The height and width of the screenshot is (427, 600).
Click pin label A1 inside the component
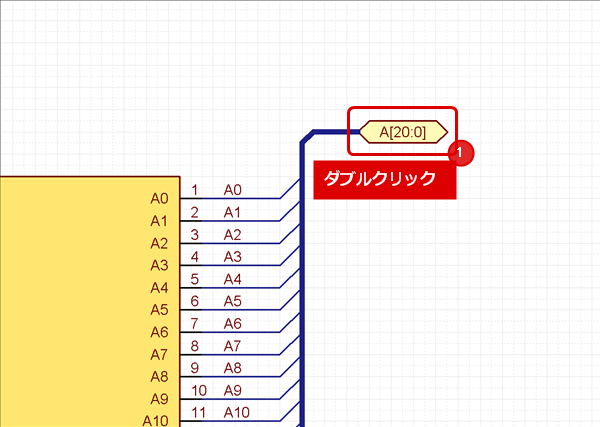[x=159, y=221]
